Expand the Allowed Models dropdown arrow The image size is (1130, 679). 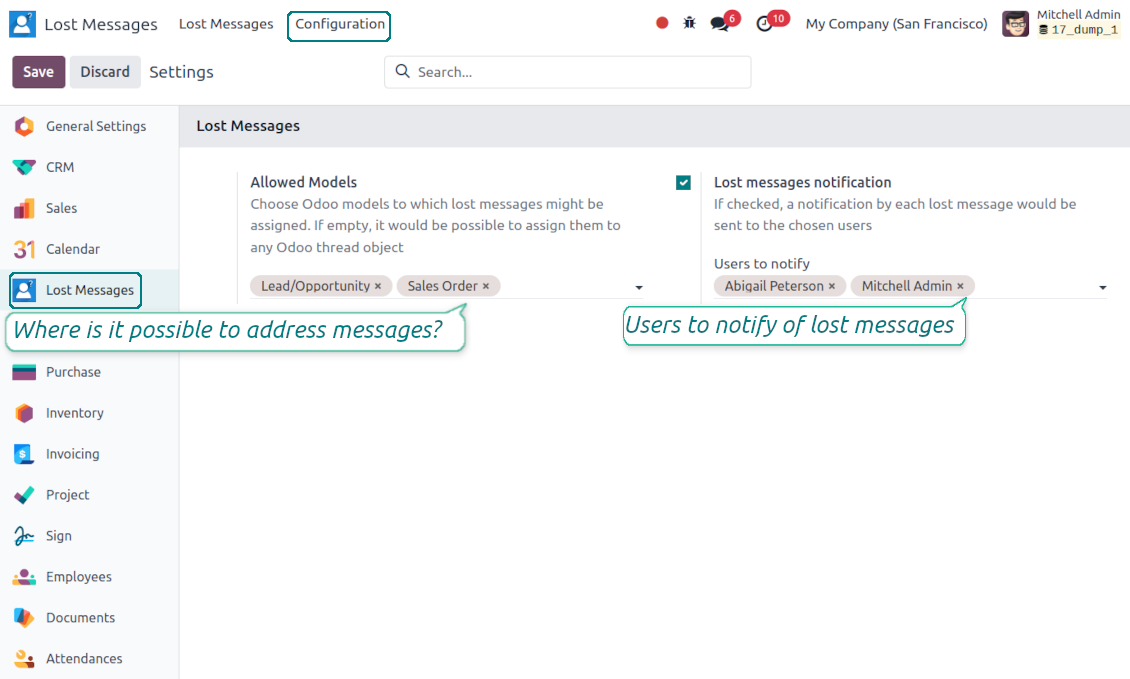pos(639,288)
